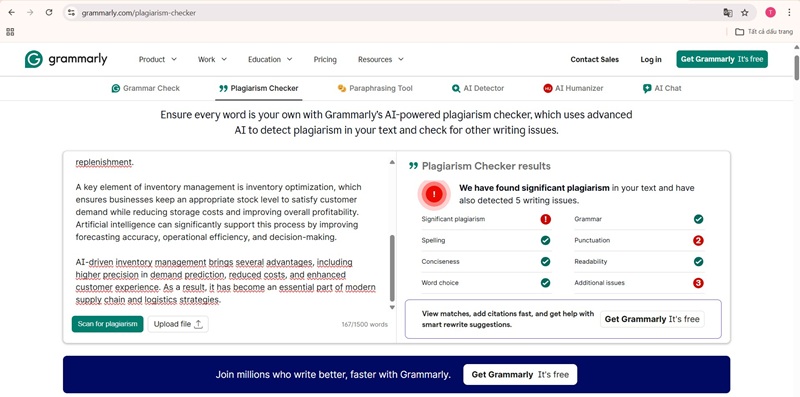Click the Paraphrasing Tool tab icon
Viewport: 800px width, 397px height.
(342, 88)
